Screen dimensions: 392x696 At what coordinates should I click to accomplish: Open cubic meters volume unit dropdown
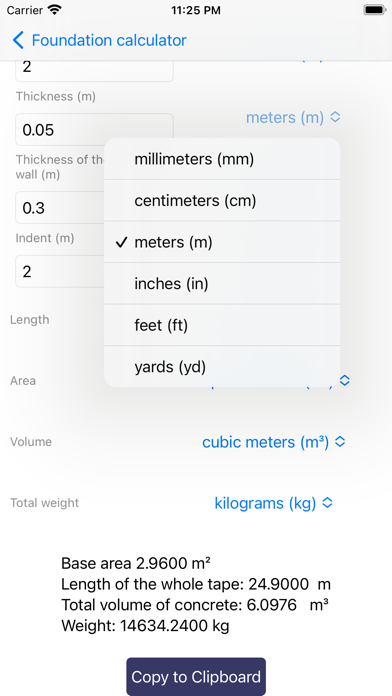click(273, 442)
